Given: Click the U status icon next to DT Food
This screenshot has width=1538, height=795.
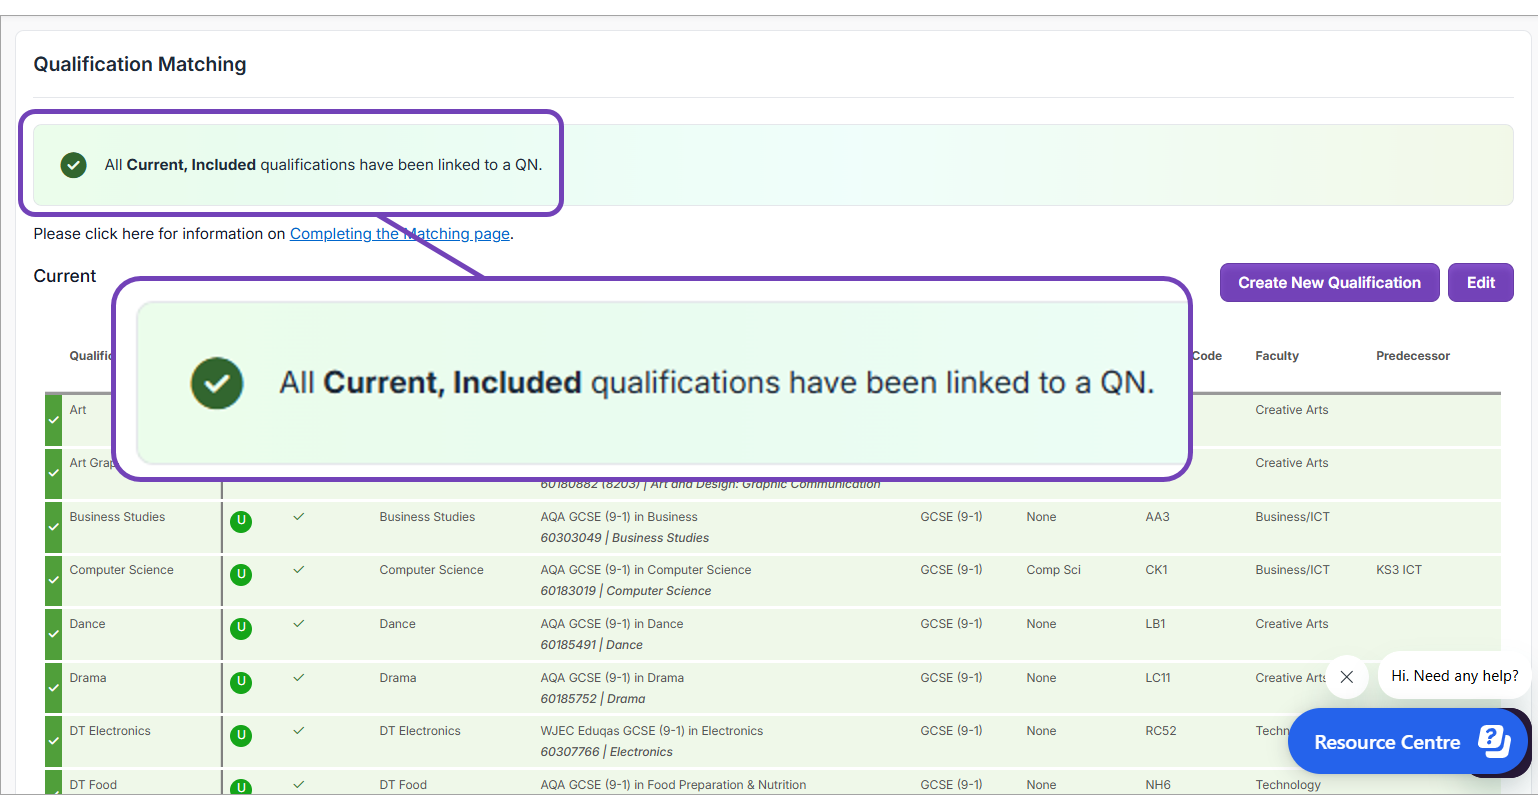Looking at the screenshot, I should [240, 787].
